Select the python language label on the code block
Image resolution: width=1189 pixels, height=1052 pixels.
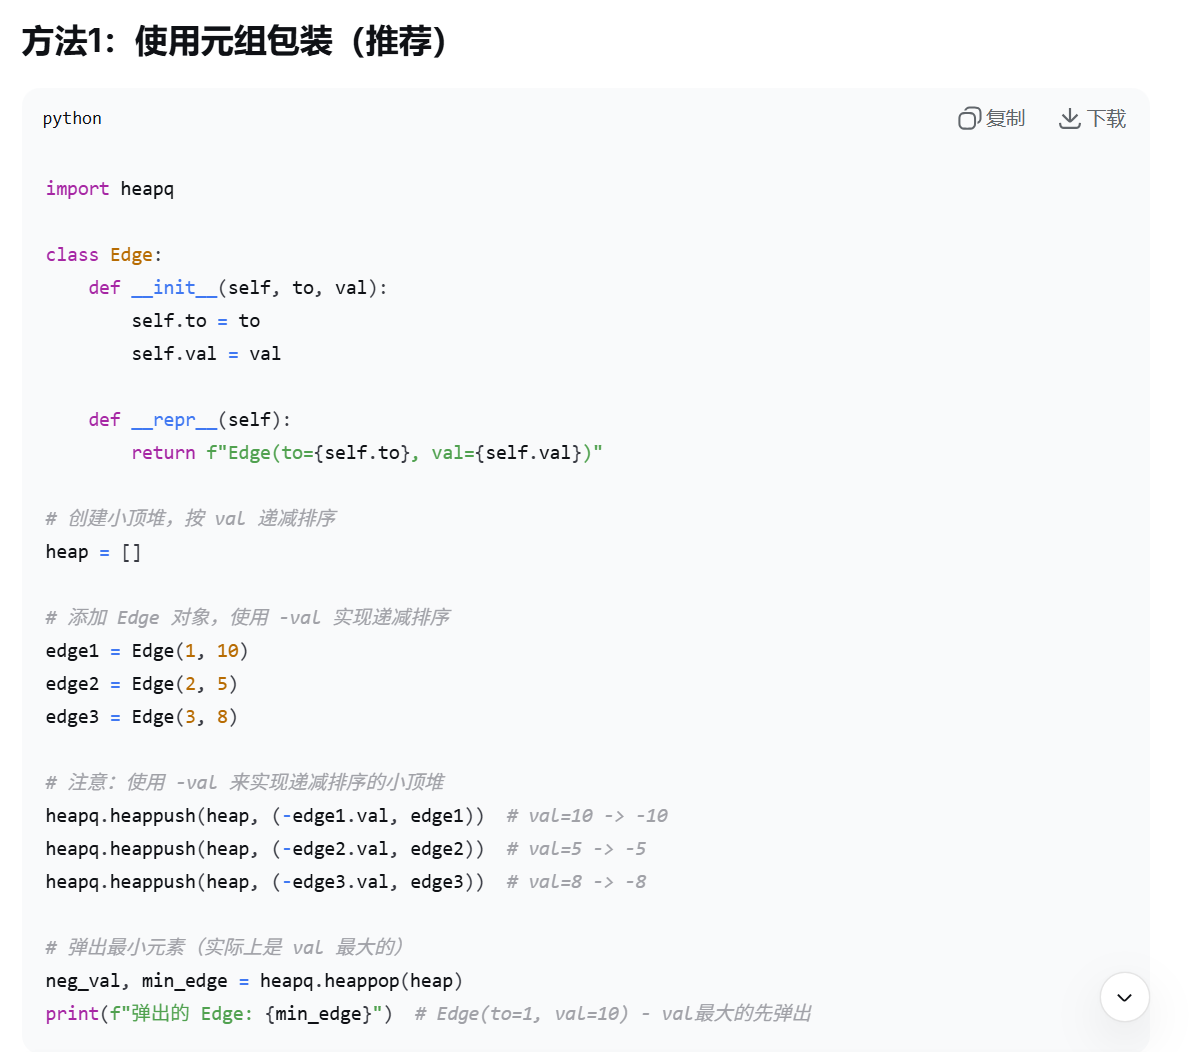71,118
